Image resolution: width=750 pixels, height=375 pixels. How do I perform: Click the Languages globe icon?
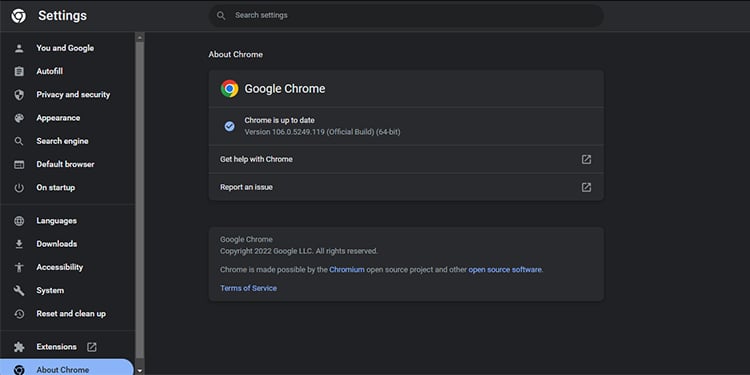click(x=19, y=221)
